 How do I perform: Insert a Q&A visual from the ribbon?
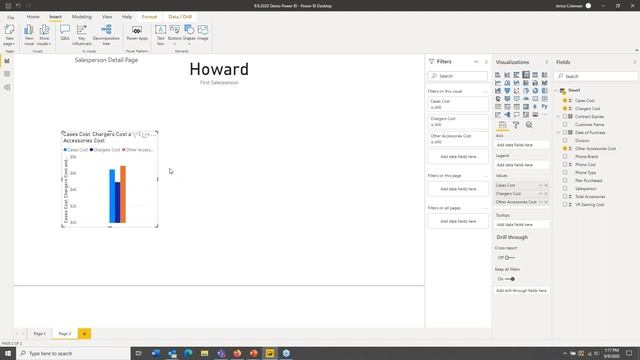point(64,33)
